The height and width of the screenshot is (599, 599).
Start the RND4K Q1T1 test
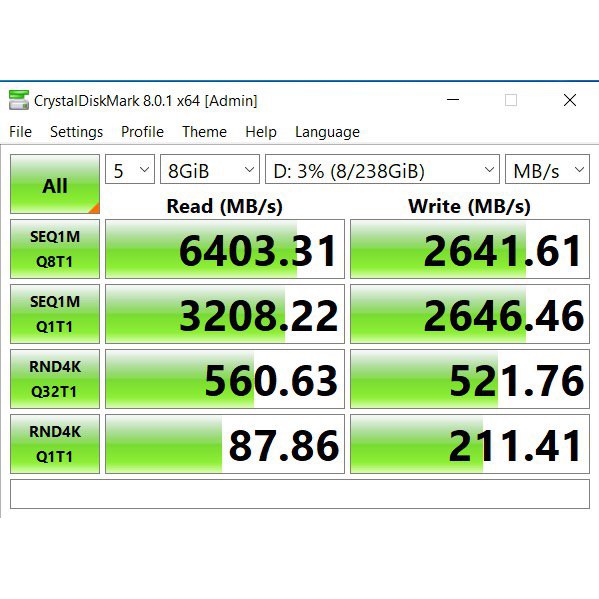pos(55,444)
